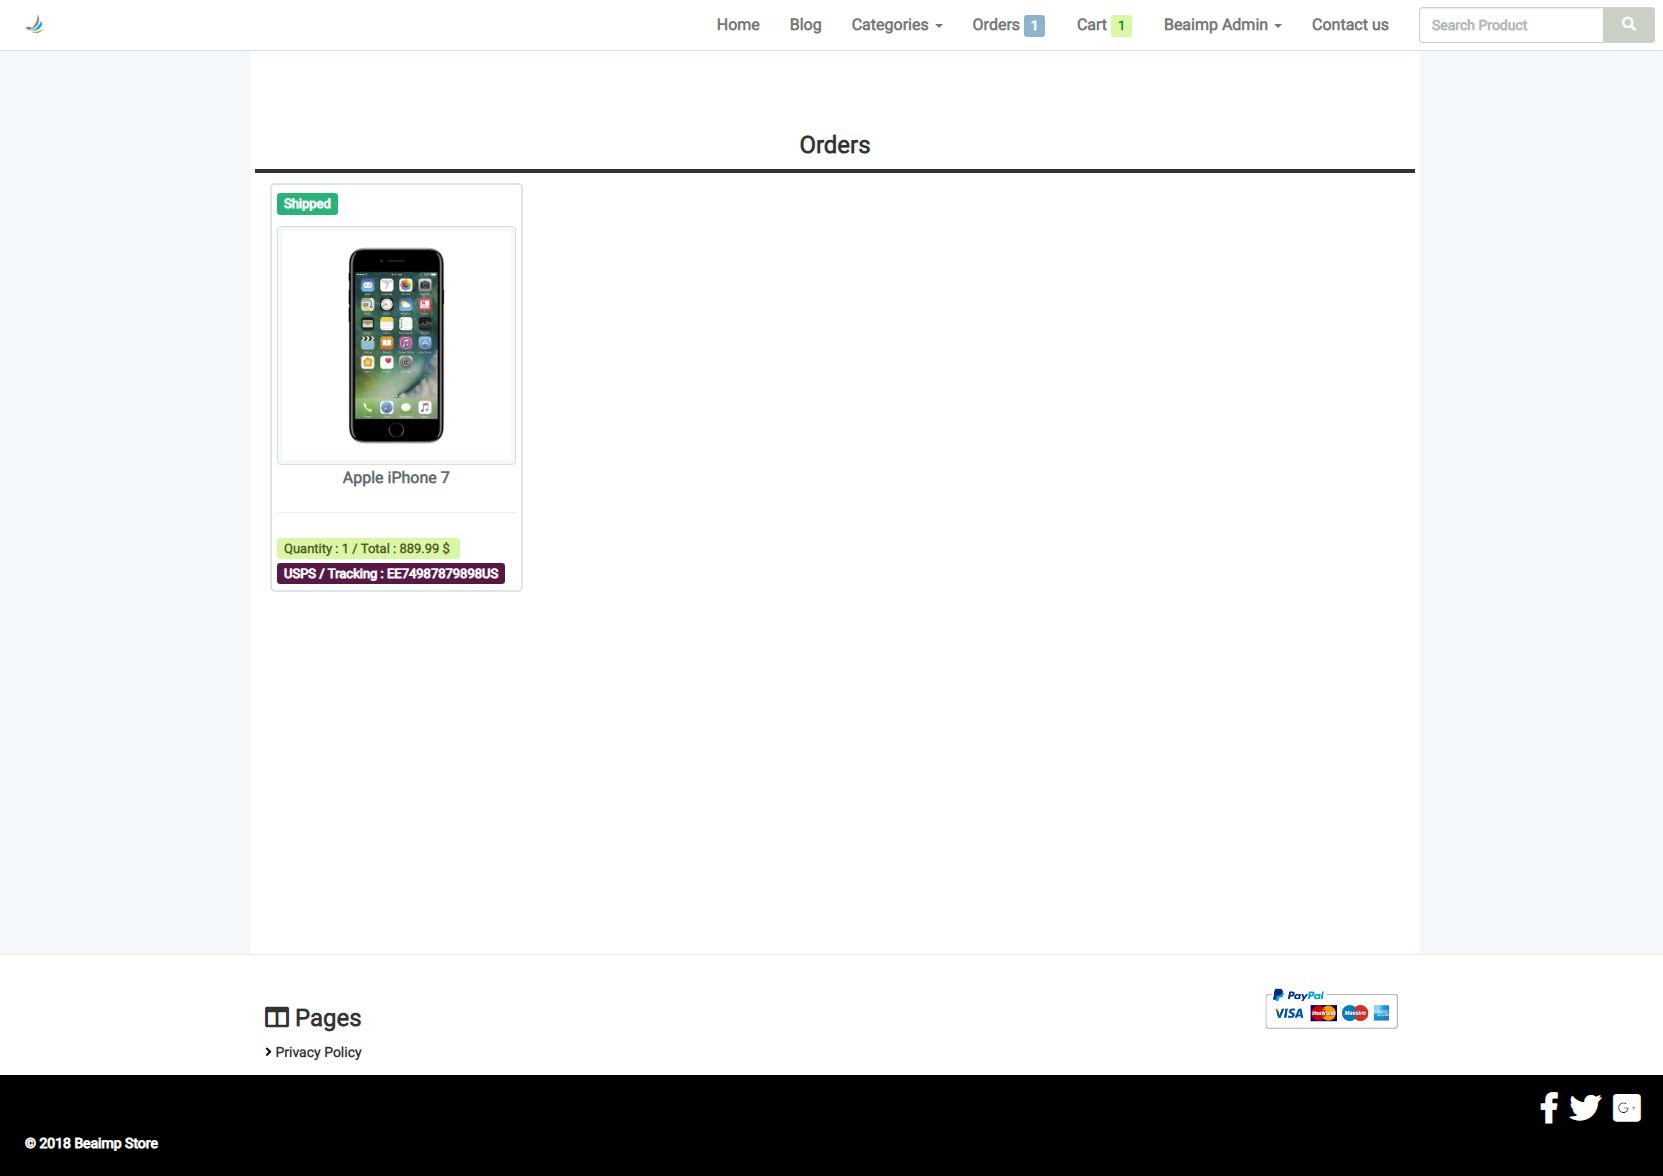The height and width of the screenshot is (1176, 1663).
Task: Click the iPhone 7 product thumbnail
Action: (x=396, y=345)
